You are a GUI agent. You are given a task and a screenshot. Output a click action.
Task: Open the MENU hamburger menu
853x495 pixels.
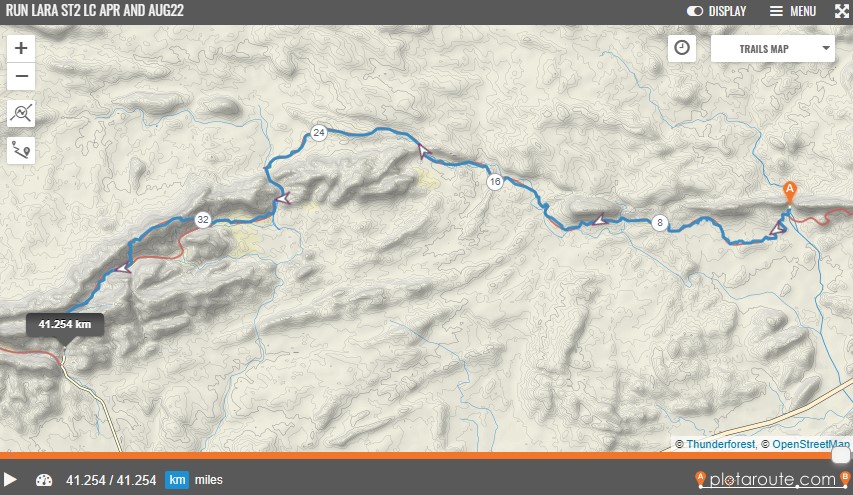(x=793, y=11)
